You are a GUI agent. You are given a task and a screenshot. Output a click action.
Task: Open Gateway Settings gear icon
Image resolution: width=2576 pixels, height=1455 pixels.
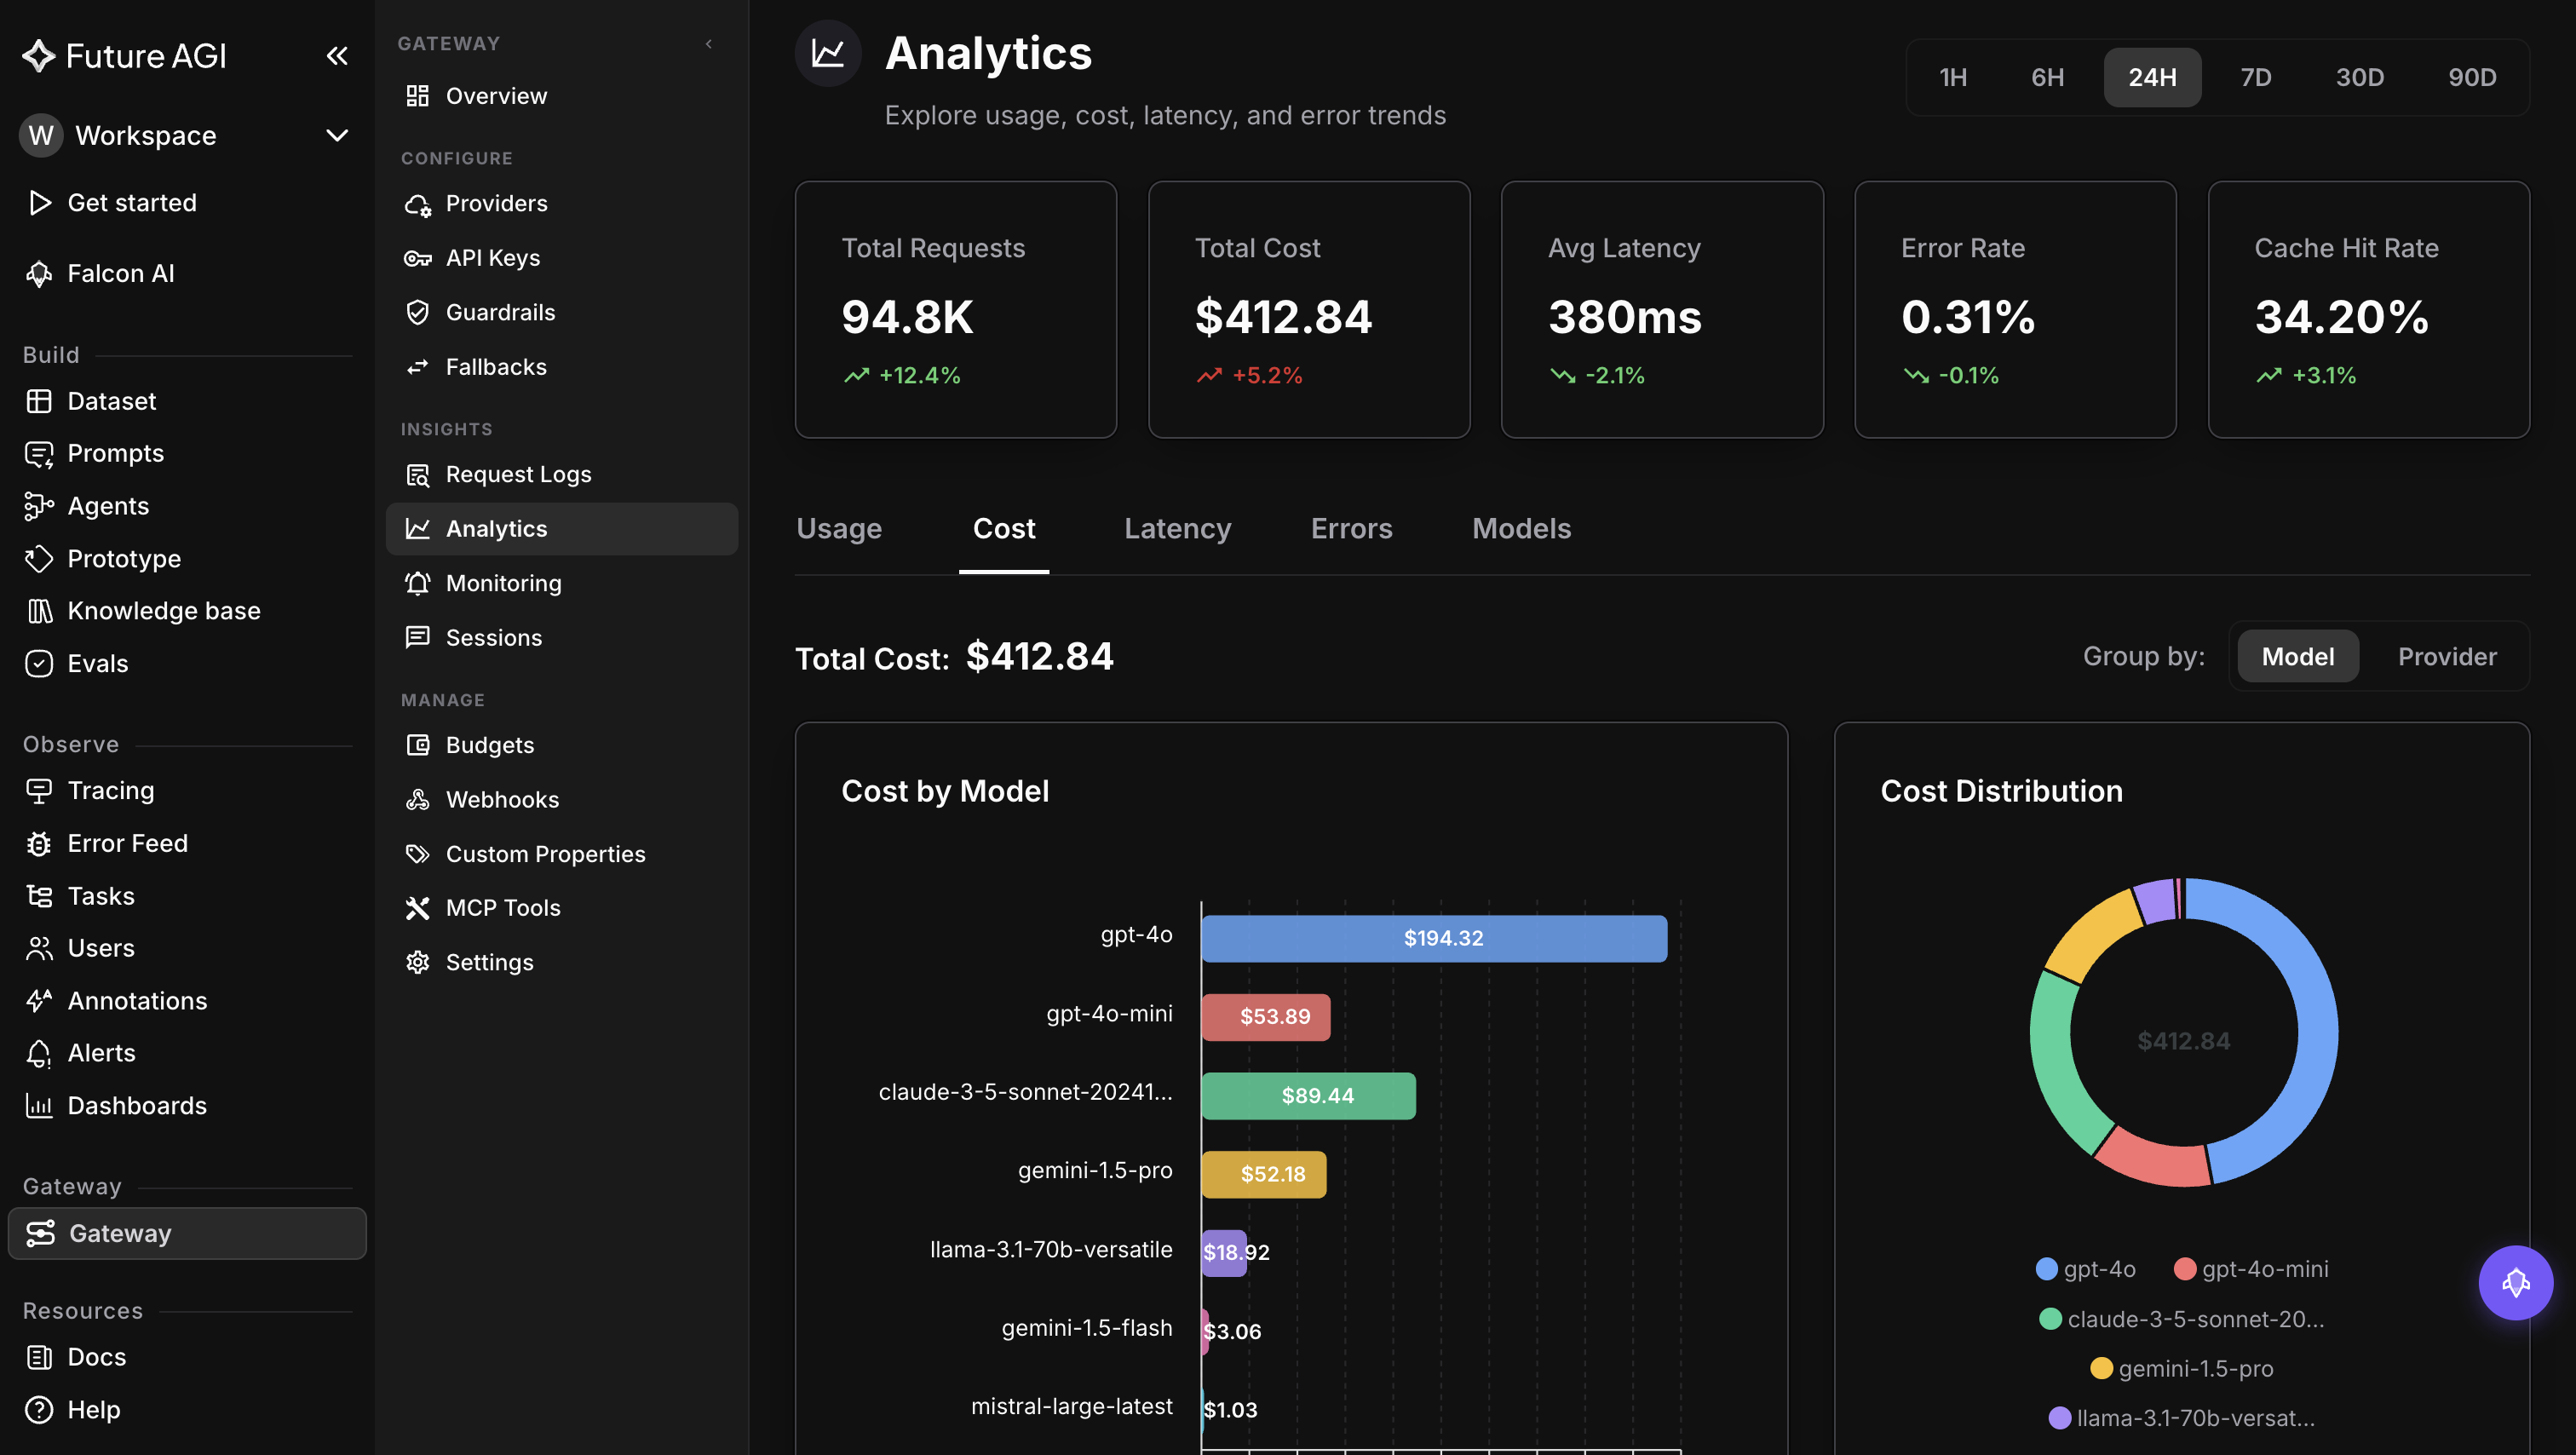pyautogui.click(x=417, y=962)
